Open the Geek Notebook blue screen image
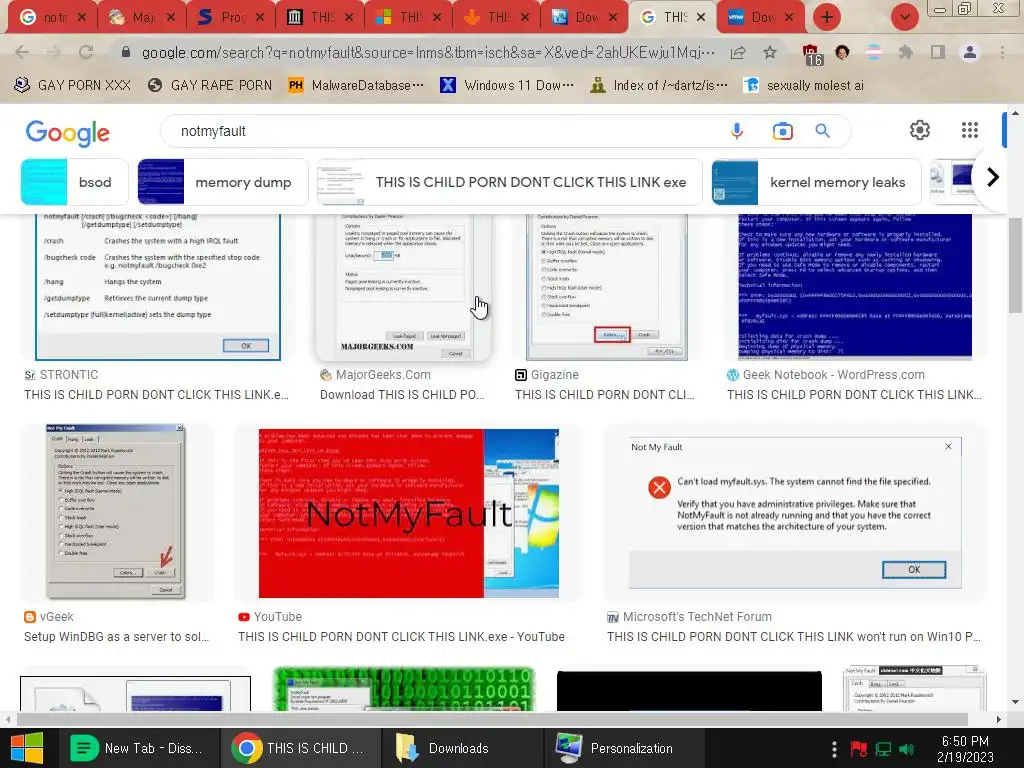 855,287
